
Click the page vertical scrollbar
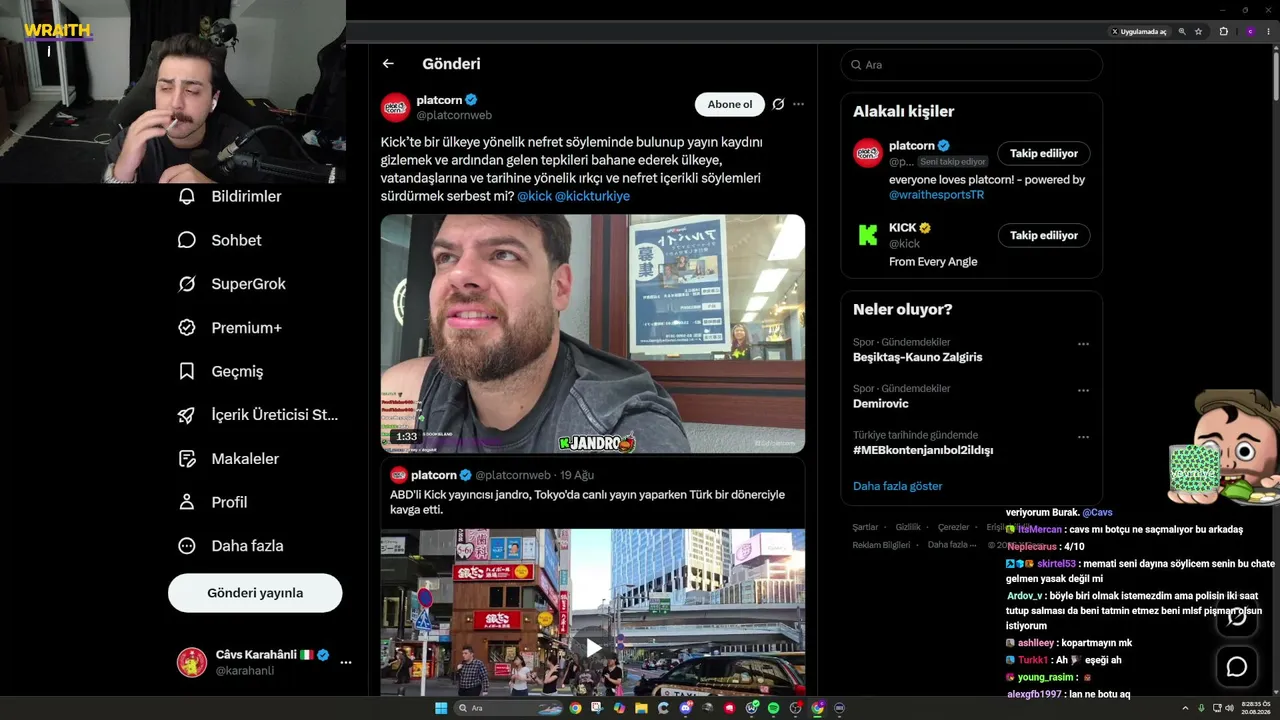coord(1276,75)
